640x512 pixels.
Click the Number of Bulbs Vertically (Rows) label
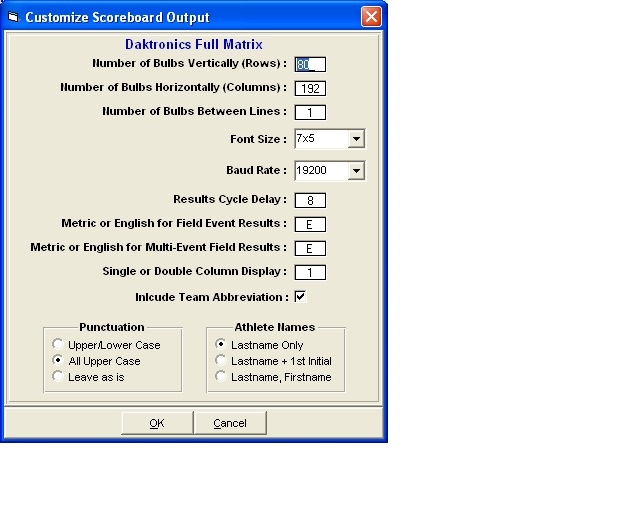point(190,63)
